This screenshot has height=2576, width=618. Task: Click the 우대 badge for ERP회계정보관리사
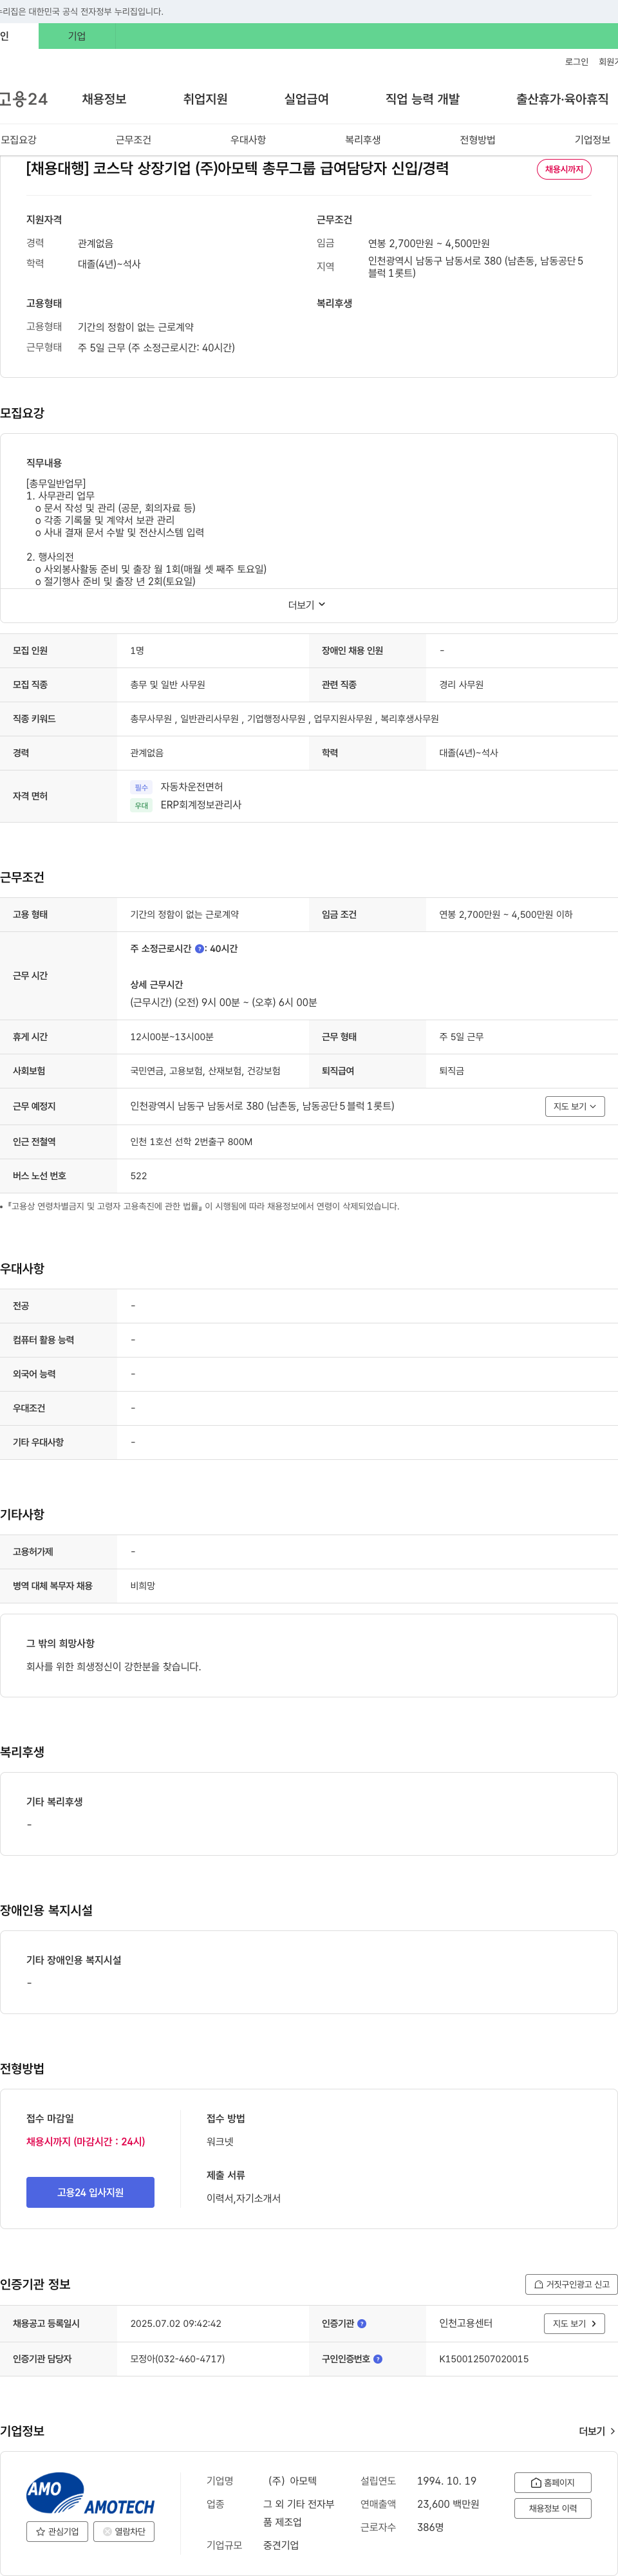coord(141,805)
